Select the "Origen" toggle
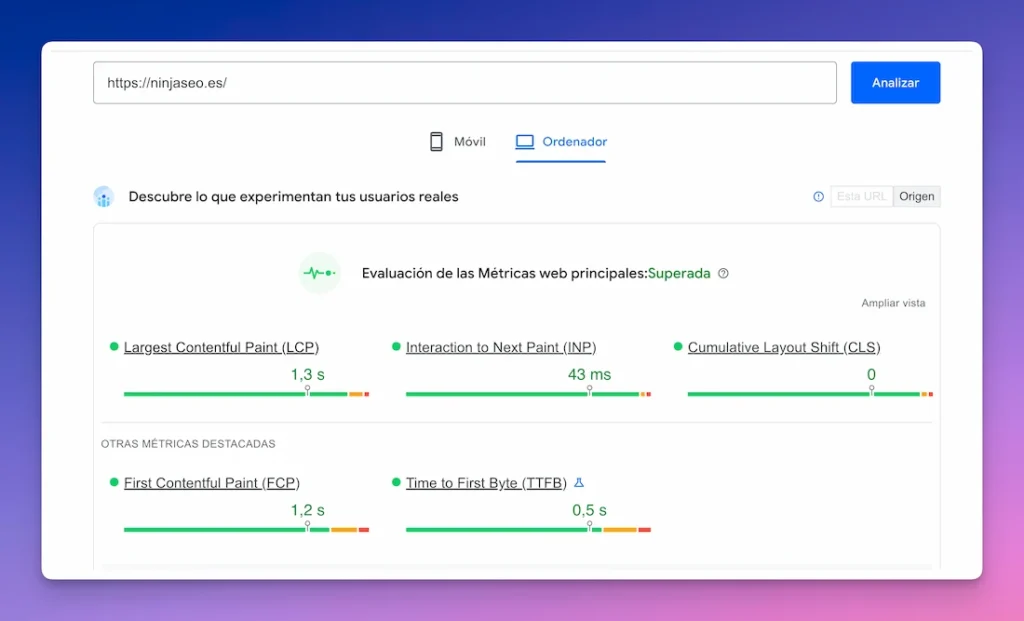Image resolution: width=1024 pixels, height=621 pixels. [x=917, y=196]
